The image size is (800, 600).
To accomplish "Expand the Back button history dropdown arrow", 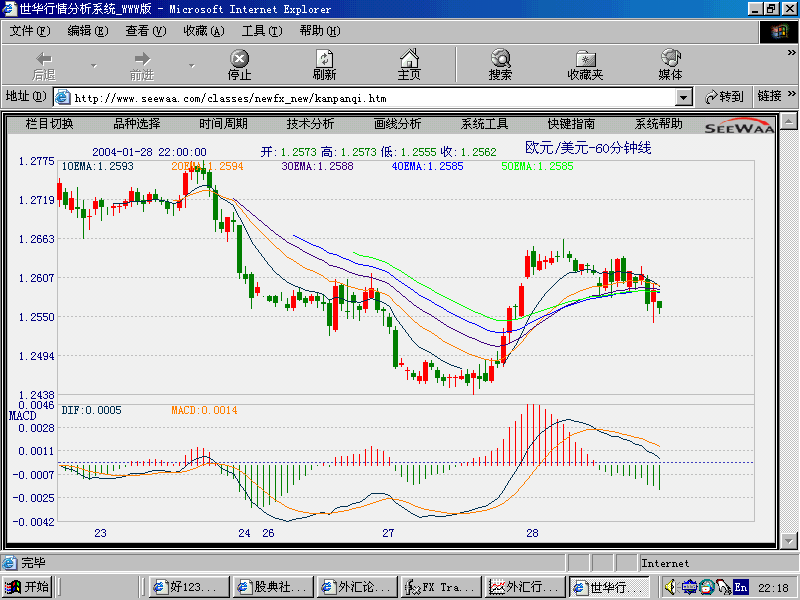I will point(94,66).
